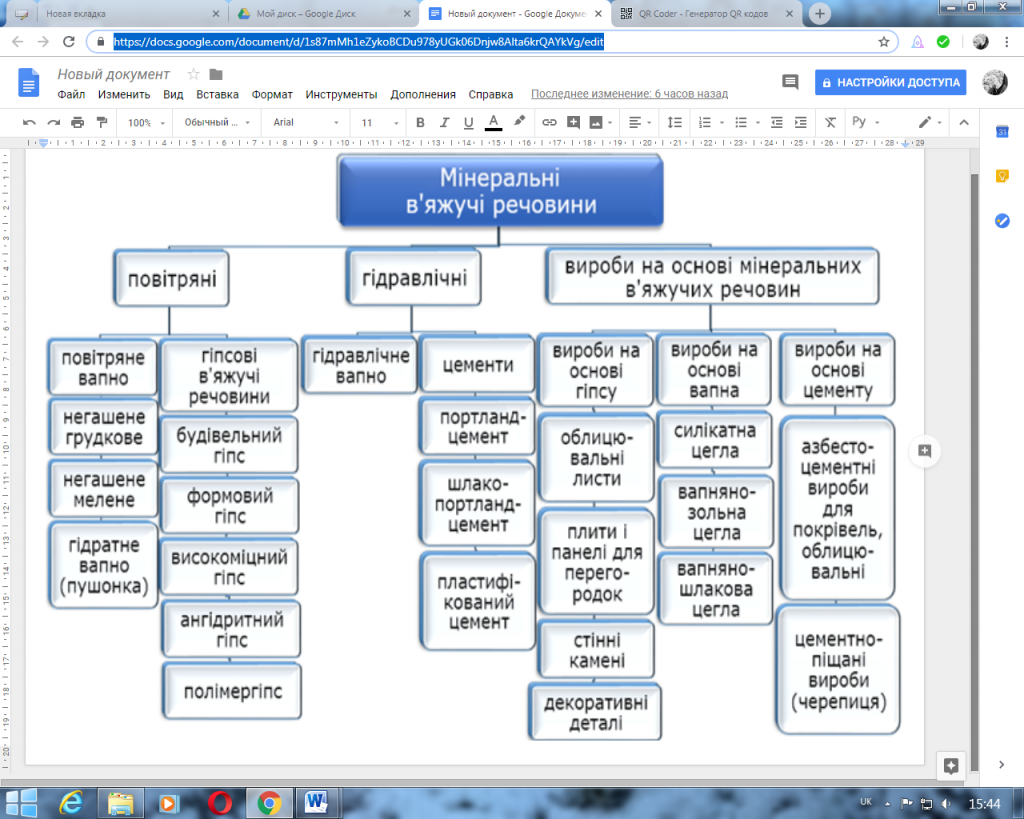The width and height of the screenshot is (1024, 819).
Task: Click the print icon in toolbar
Action: (x=77, y=122)
